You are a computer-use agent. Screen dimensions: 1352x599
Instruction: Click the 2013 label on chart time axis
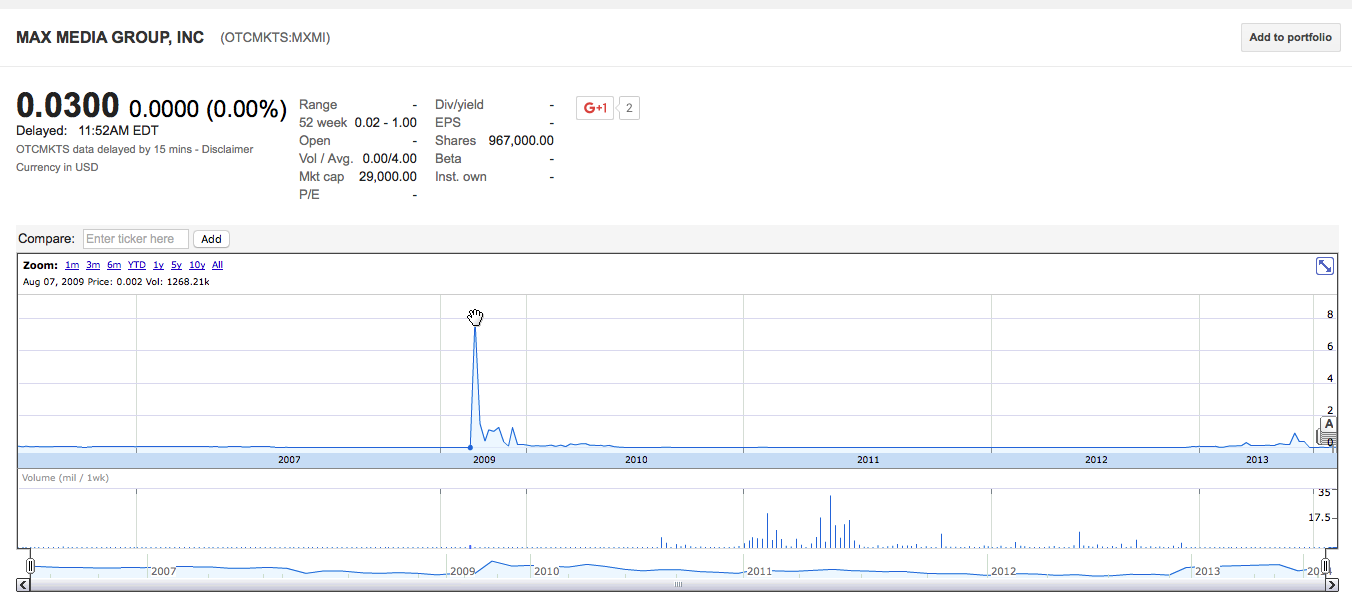click(x=1257, y=460)
